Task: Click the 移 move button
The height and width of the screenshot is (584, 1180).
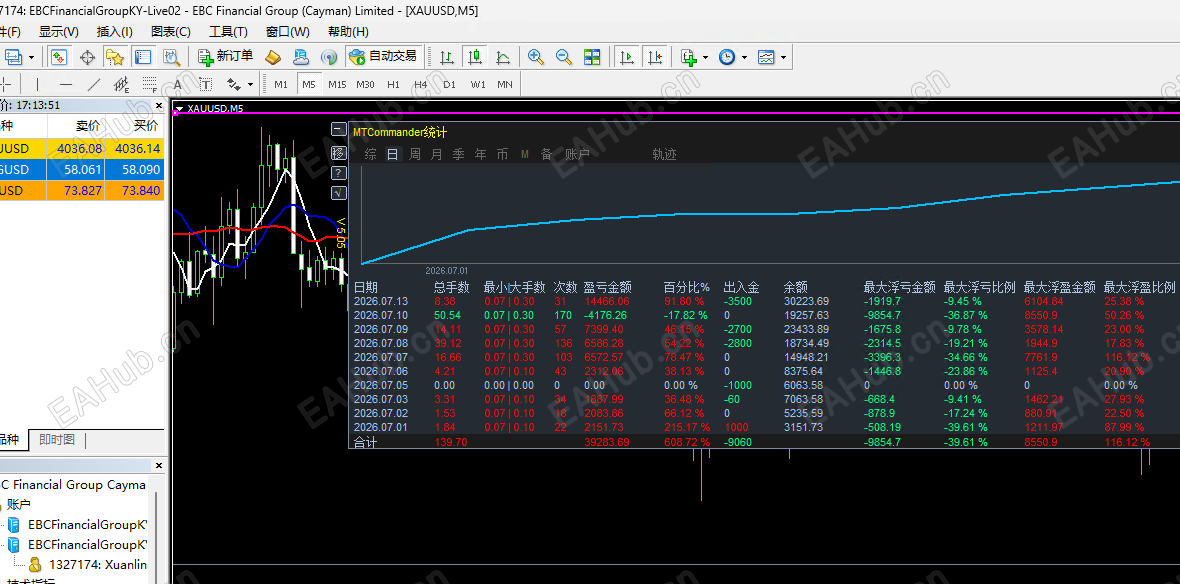Action: click(x=339, y=152)
